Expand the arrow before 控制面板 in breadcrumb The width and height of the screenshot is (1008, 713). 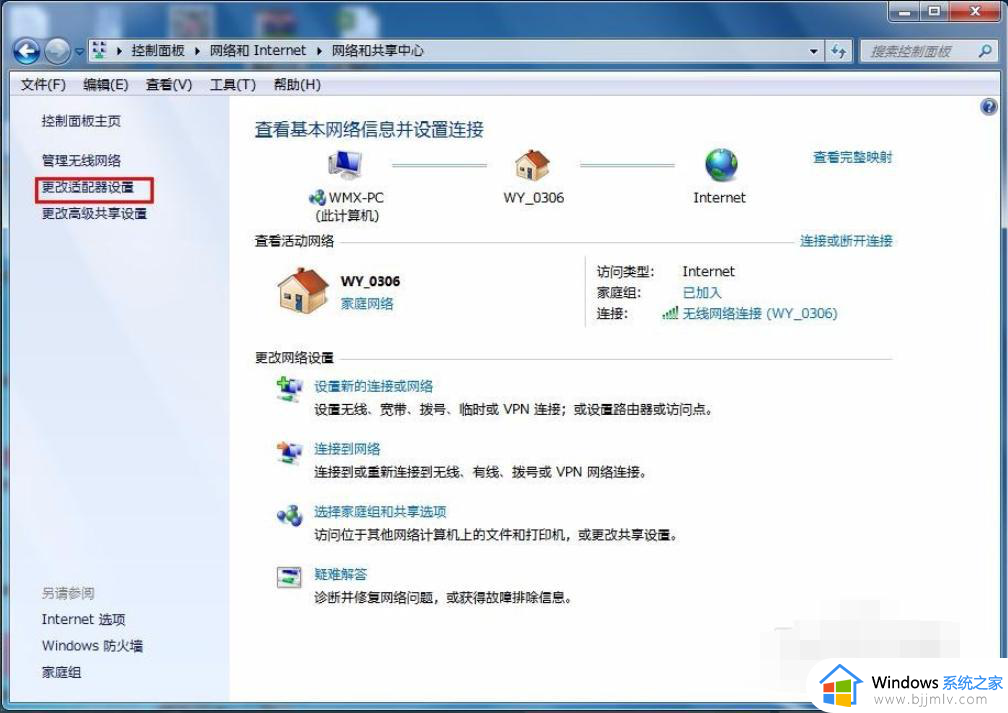[x=119, y=51]
